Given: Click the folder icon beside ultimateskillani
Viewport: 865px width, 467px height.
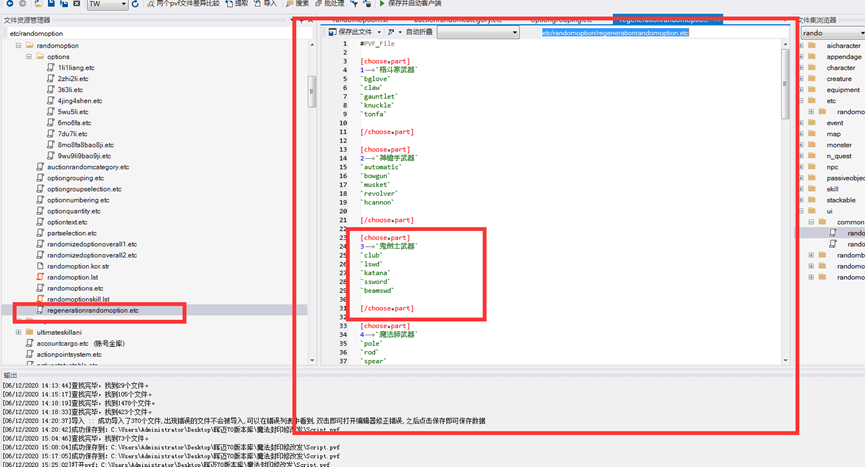Looking at the screenshot, I should click(27, 332).
